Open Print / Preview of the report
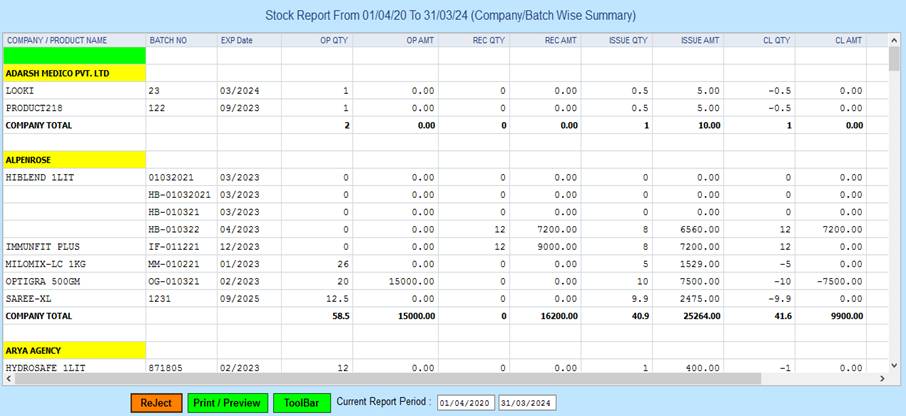 pyautogui.click(x=229, y=403)
